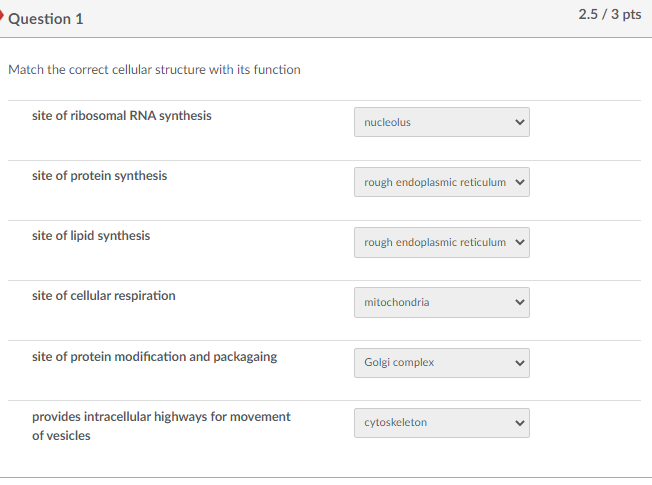Screen dimensions: 652x485
Task: Open the dropdown showing cytoskeleton
Action: point(442,423)
